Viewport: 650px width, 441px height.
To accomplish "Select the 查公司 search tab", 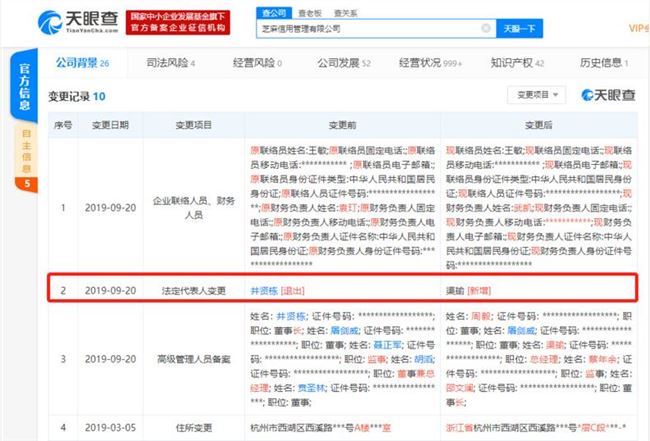I will tap(274, 13).
